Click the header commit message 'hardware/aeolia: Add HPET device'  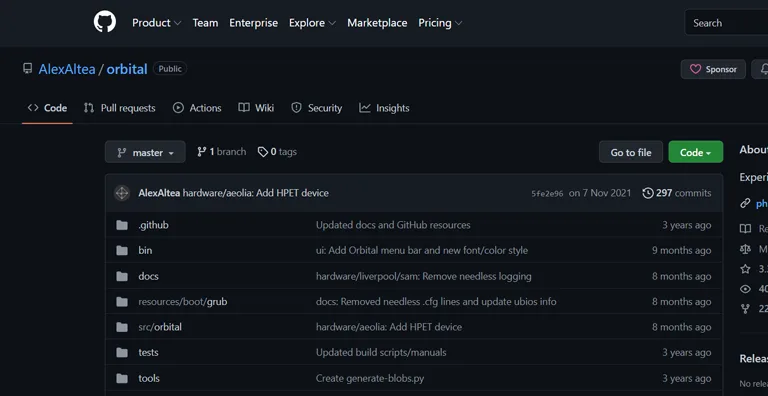click(x=256, y=193)
